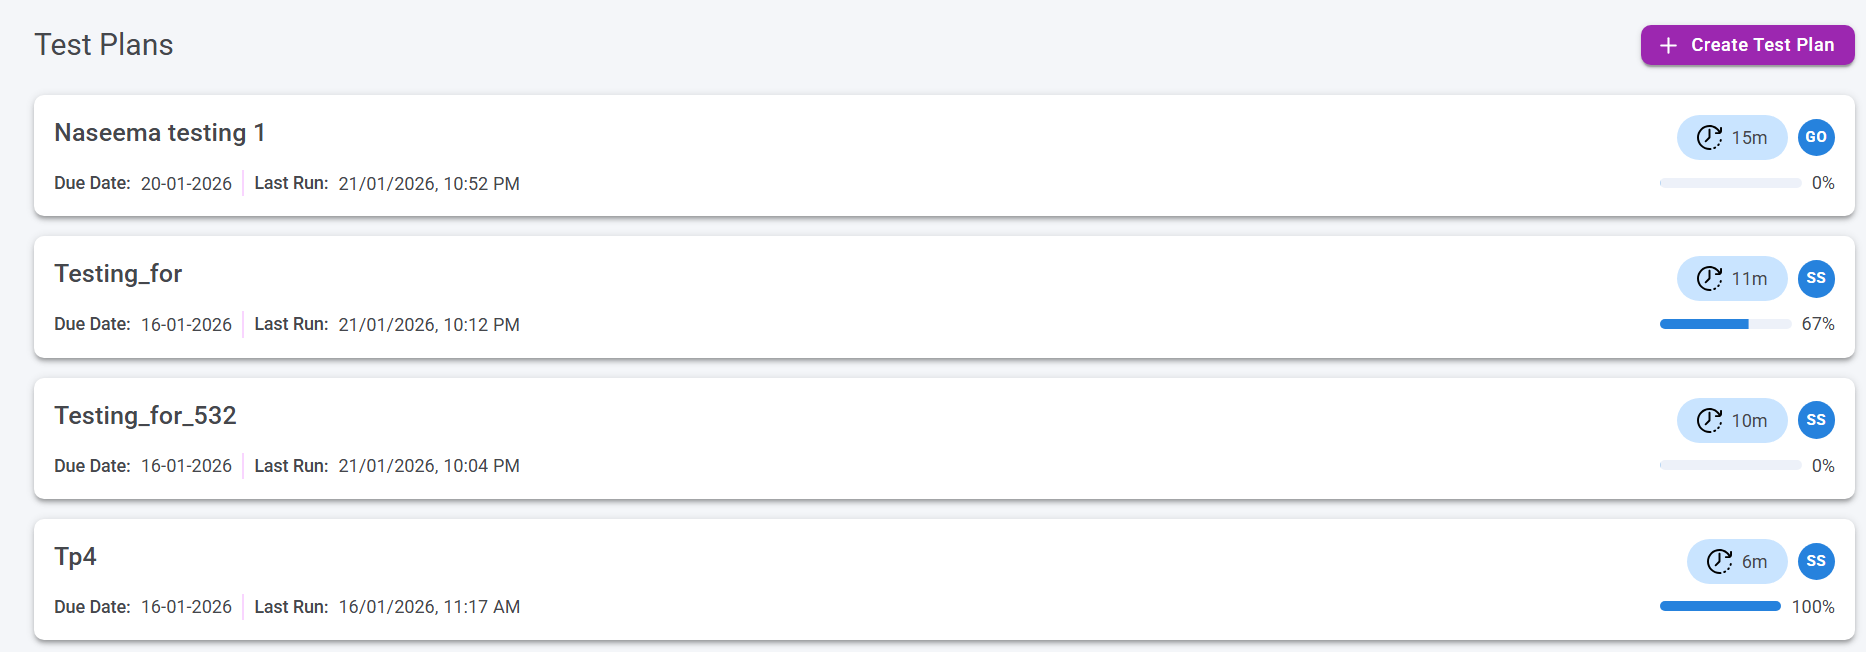Viewport: 1866px width, 652px height.
Task: Click the 67% progress bar on Testing_for
Action: [x=1725, y=324]
